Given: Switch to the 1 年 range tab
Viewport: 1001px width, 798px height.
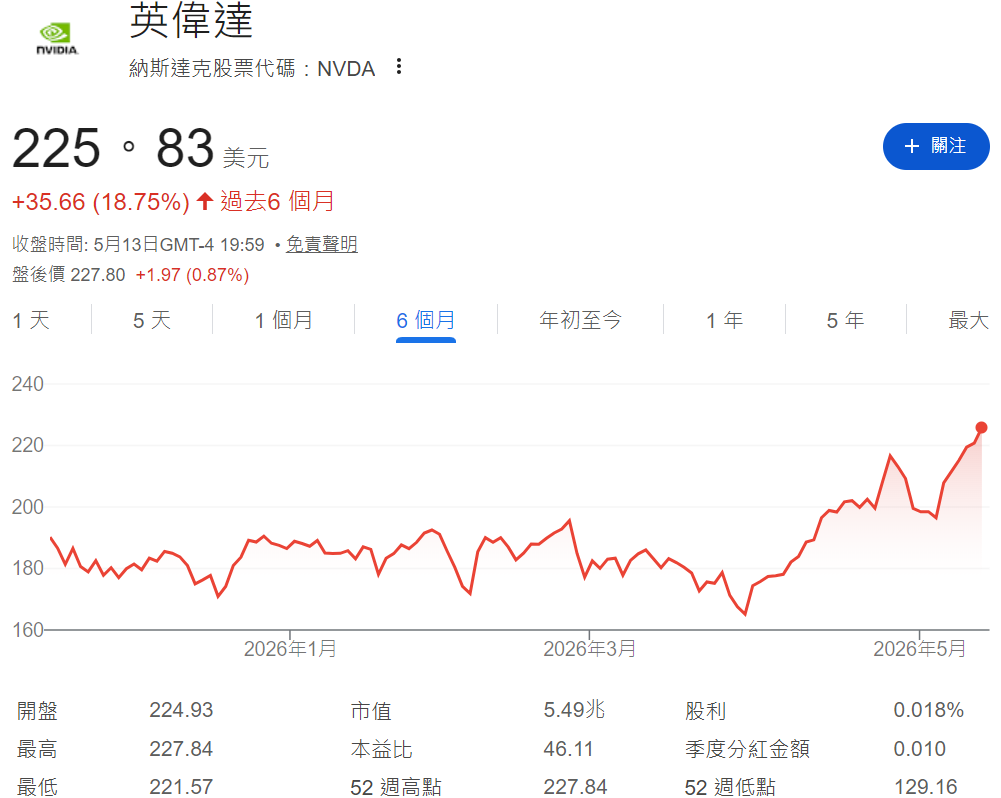Looking at the screenshot, I should point(725,320).
